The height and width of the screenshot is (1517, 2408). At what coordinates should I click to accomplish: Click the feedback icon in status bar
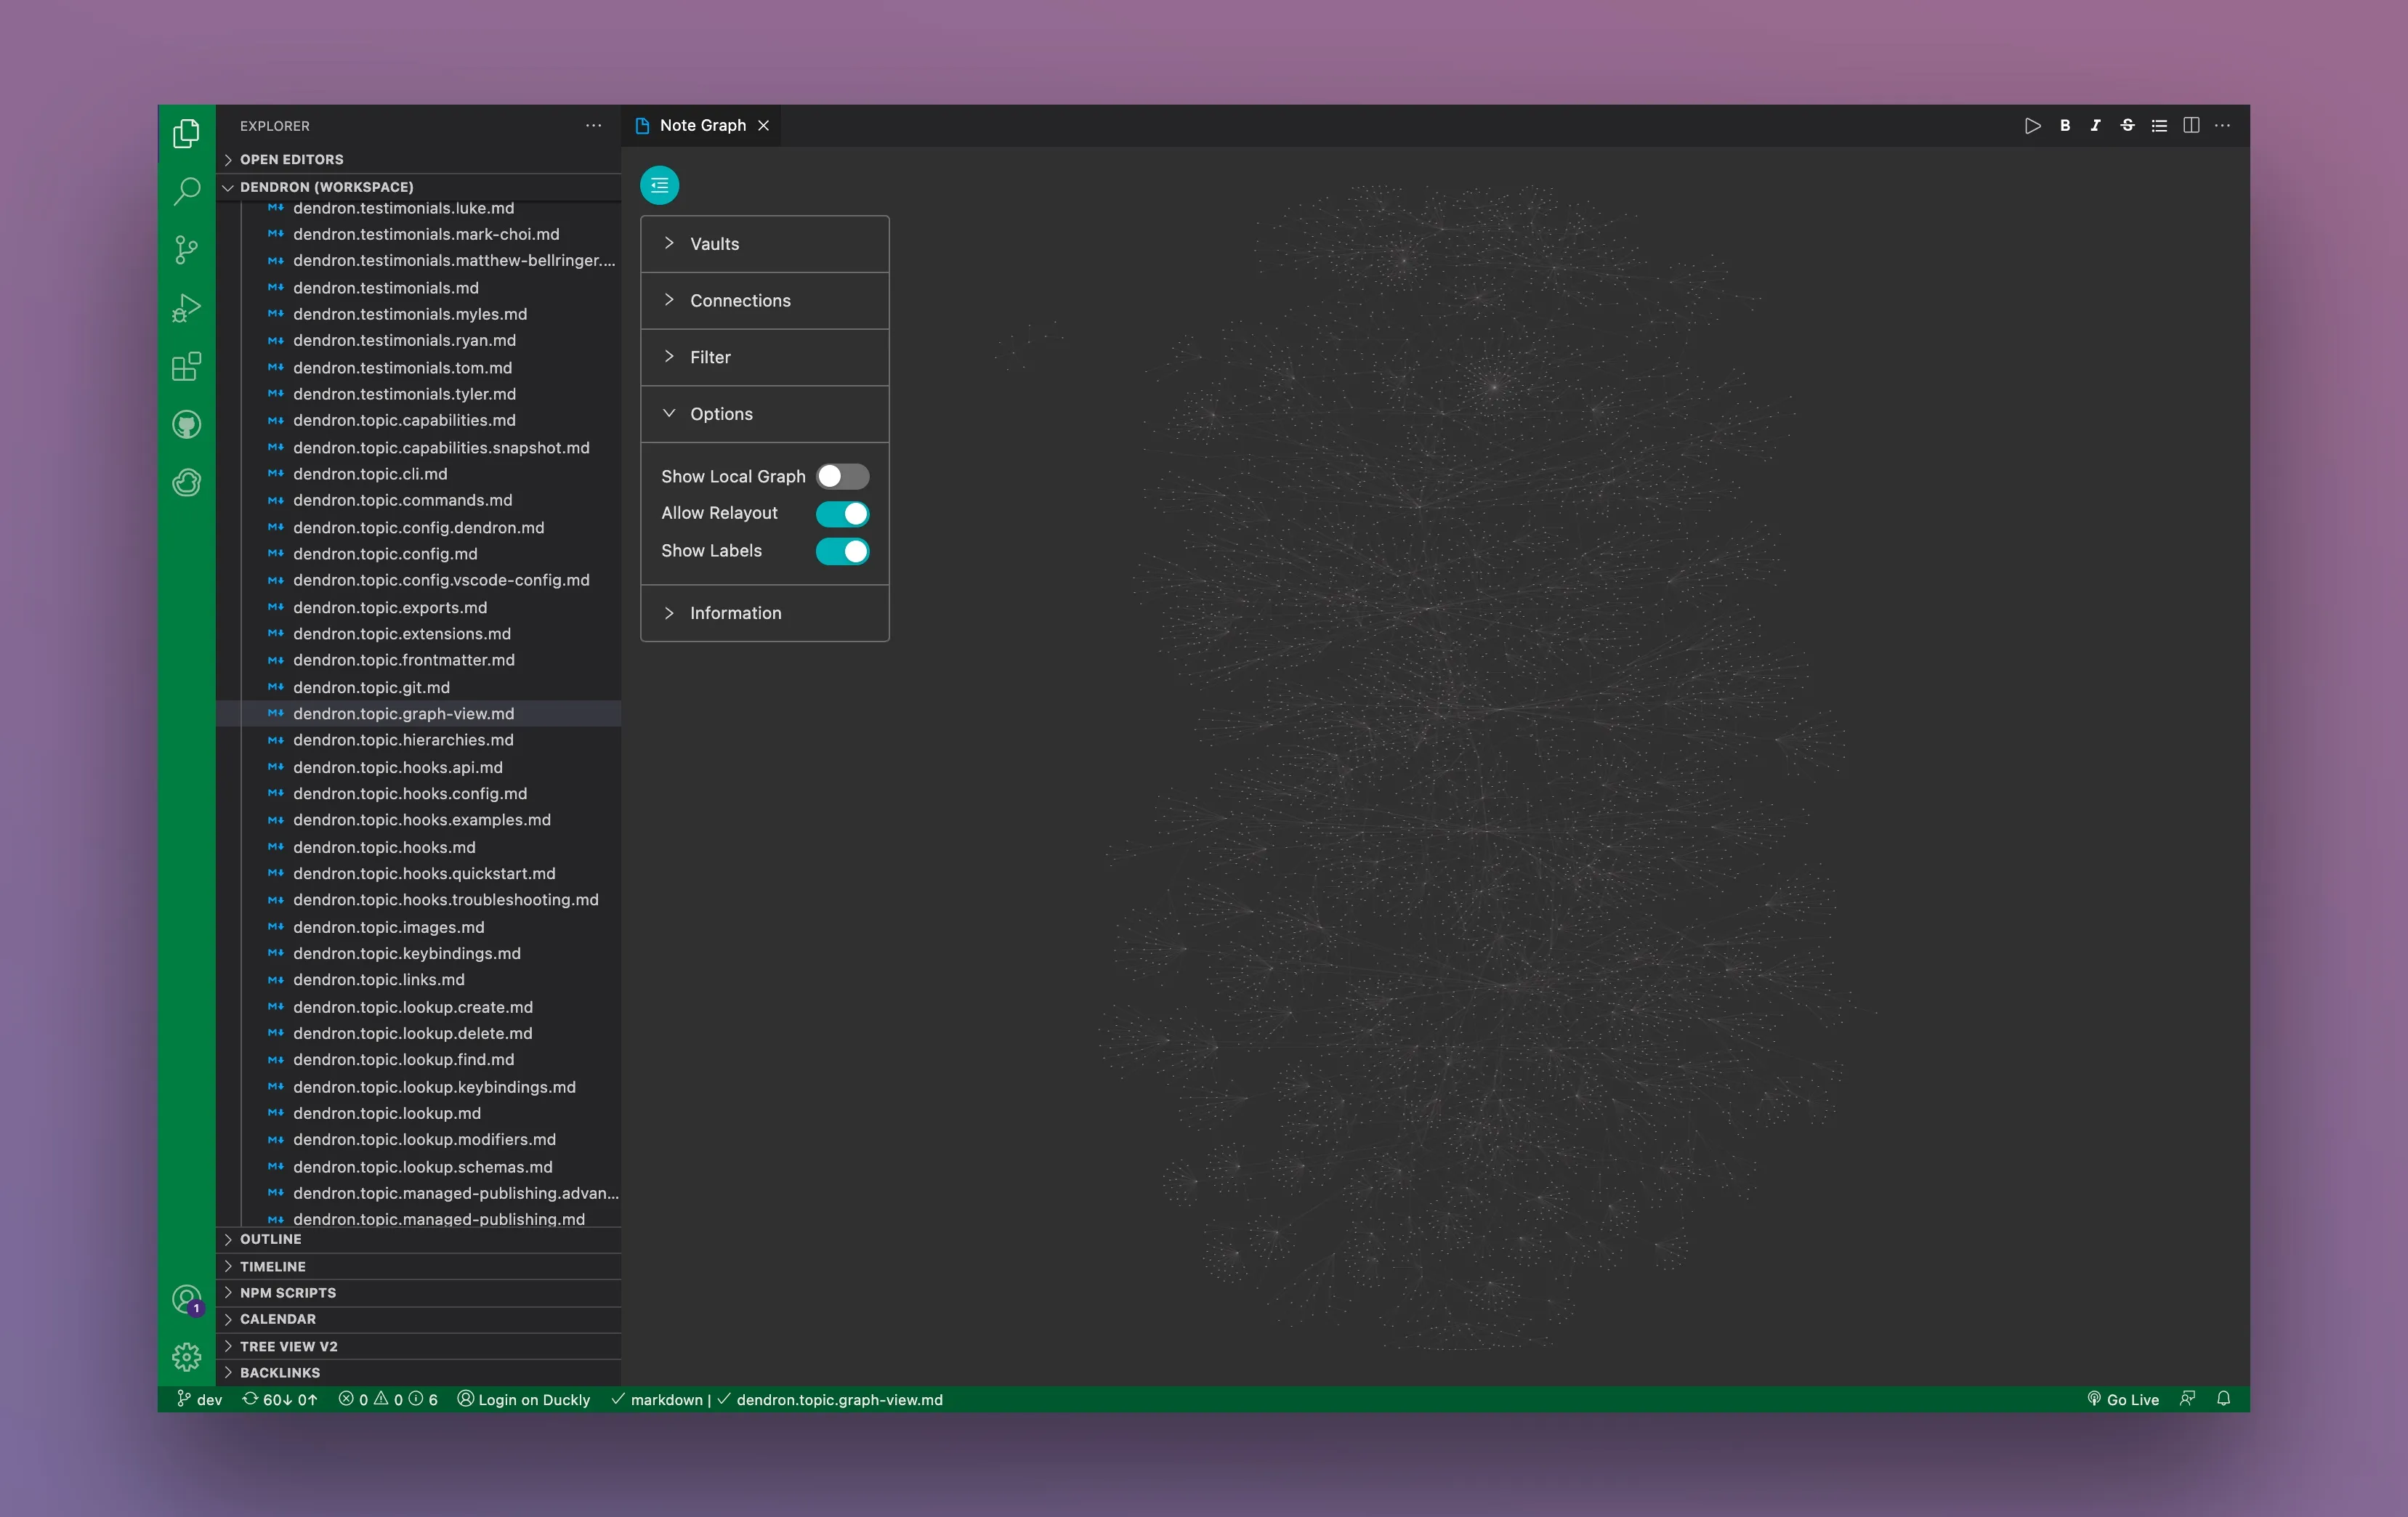click(2187, 1399)
